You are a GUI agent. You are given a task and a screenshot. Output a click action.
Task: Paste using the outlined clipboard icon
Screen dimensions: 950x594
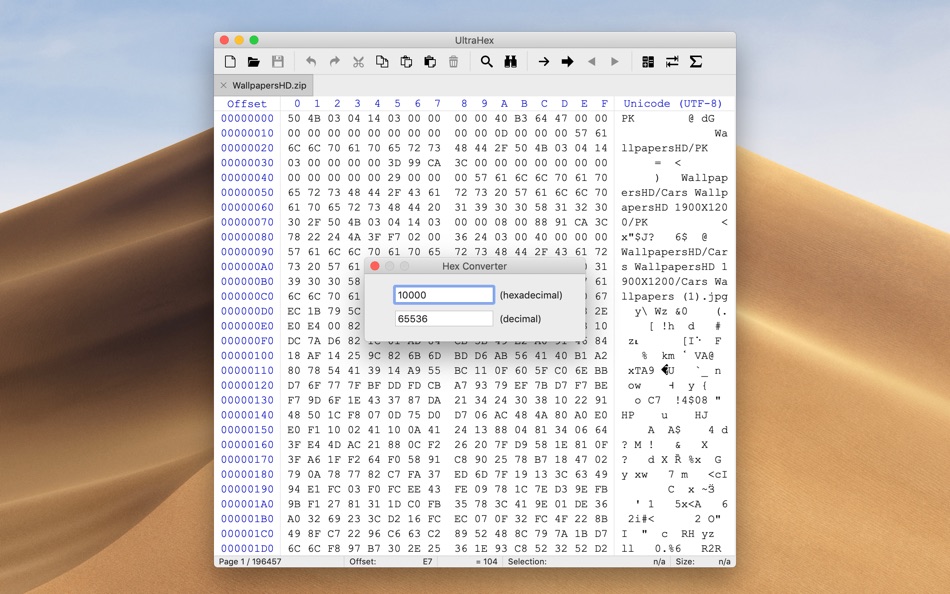[406, 62]
